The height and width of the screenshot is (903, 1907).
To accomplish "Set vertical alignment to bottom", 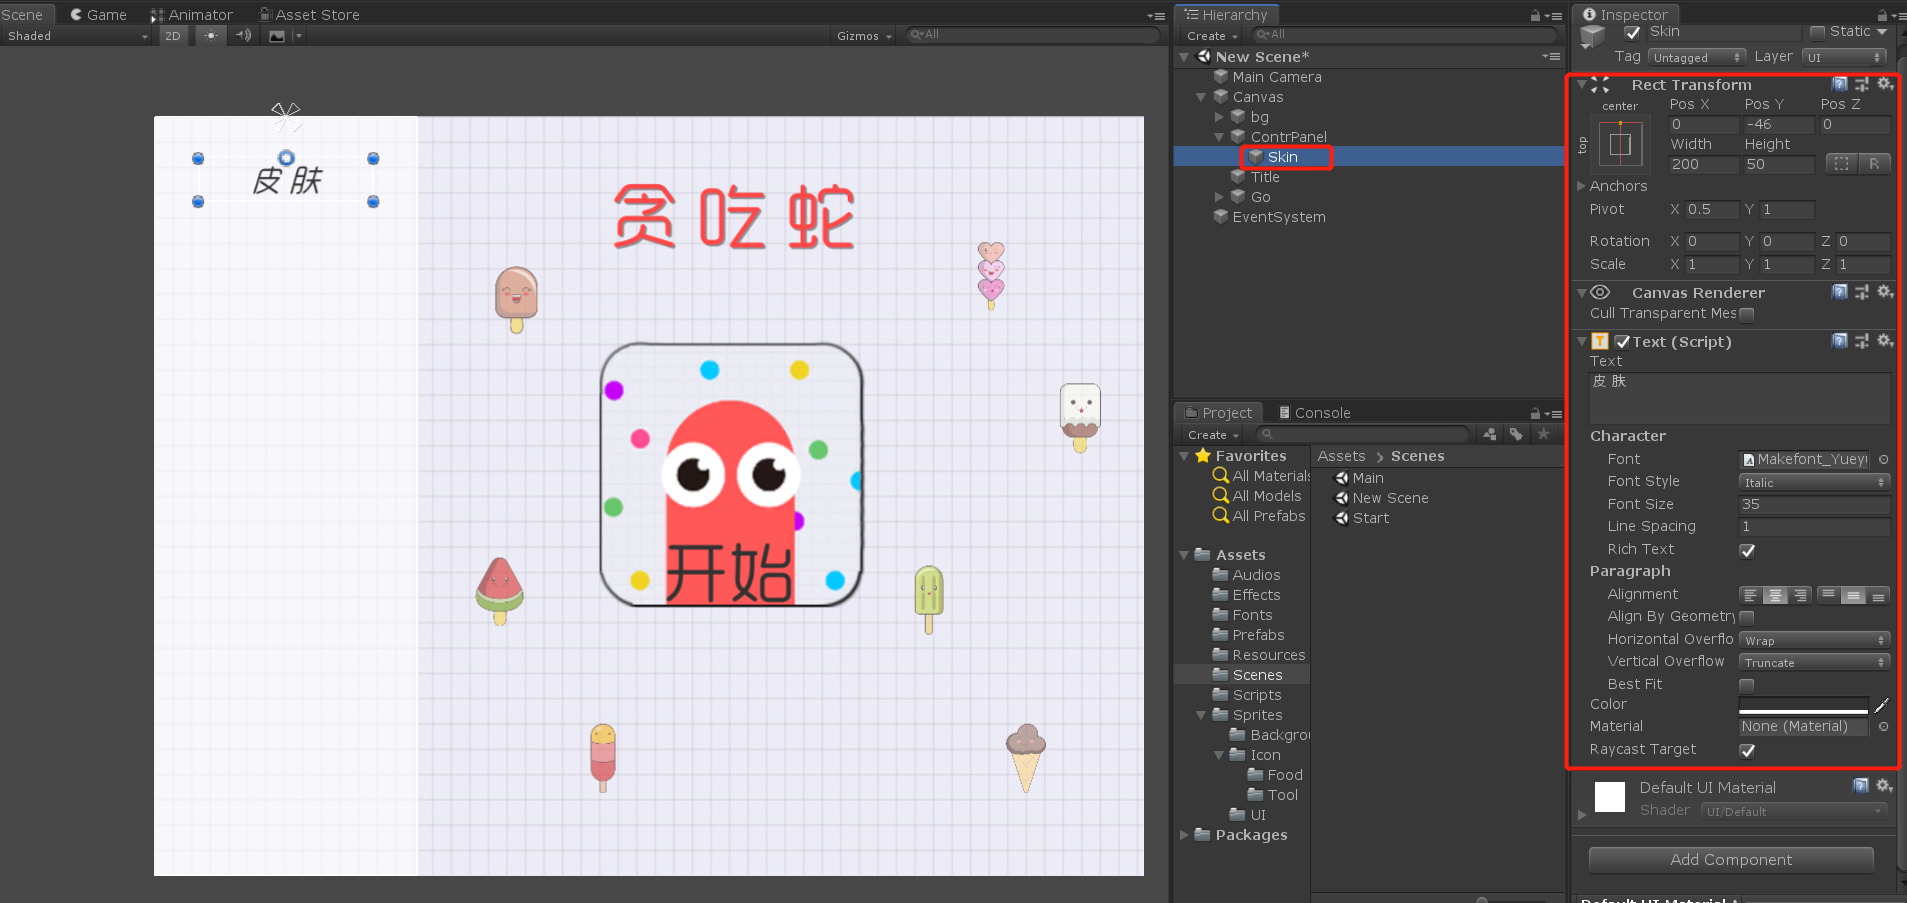I will point(1877,595).
